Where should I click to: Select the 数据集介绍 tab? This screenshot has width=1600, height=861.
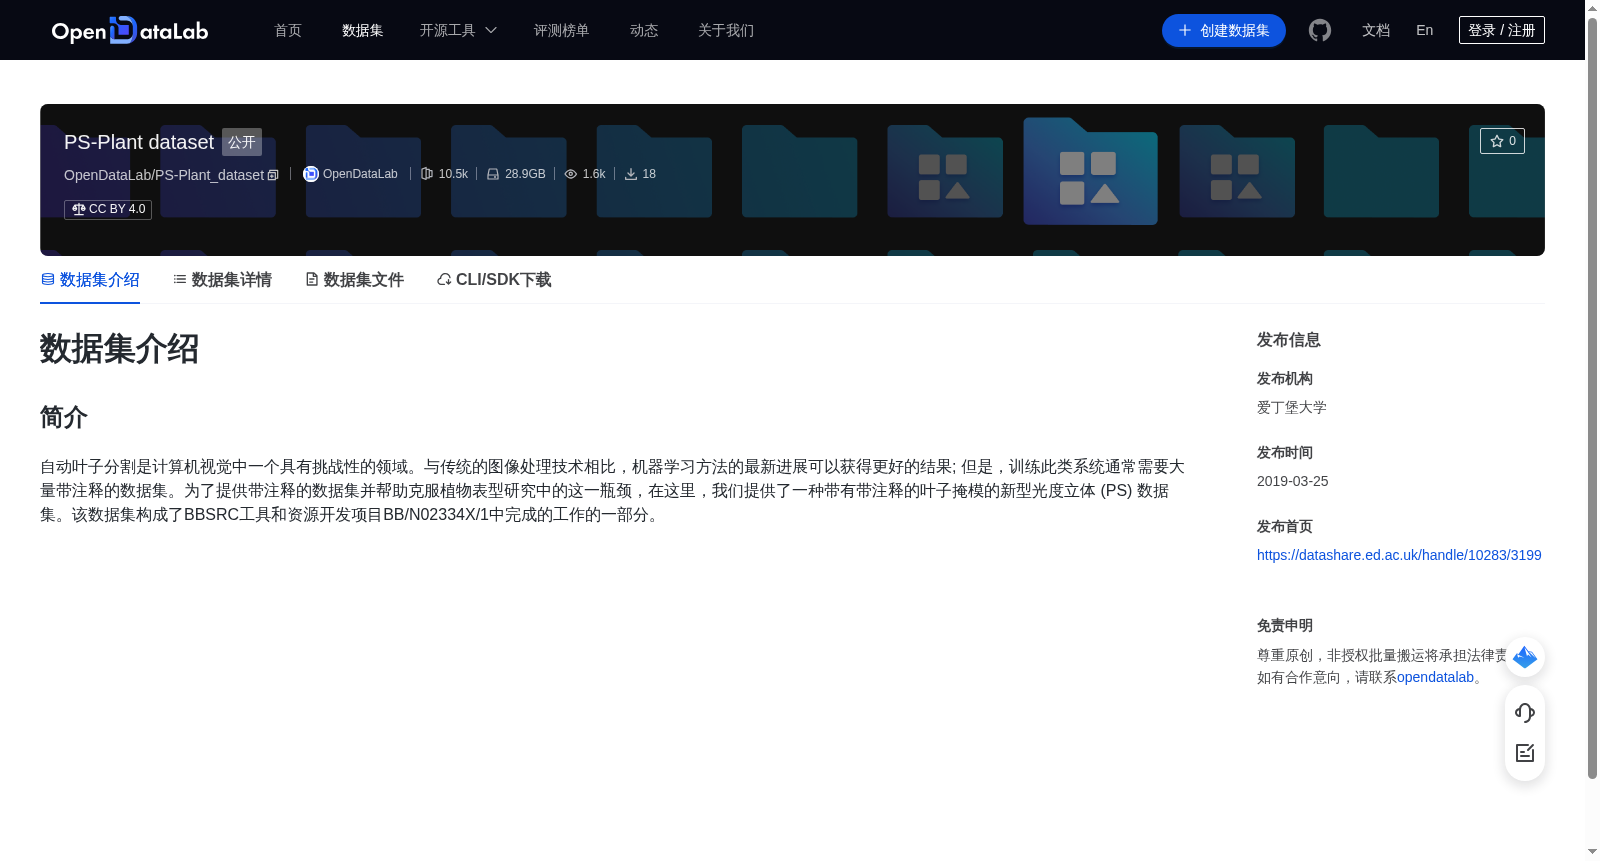[90, 280]
